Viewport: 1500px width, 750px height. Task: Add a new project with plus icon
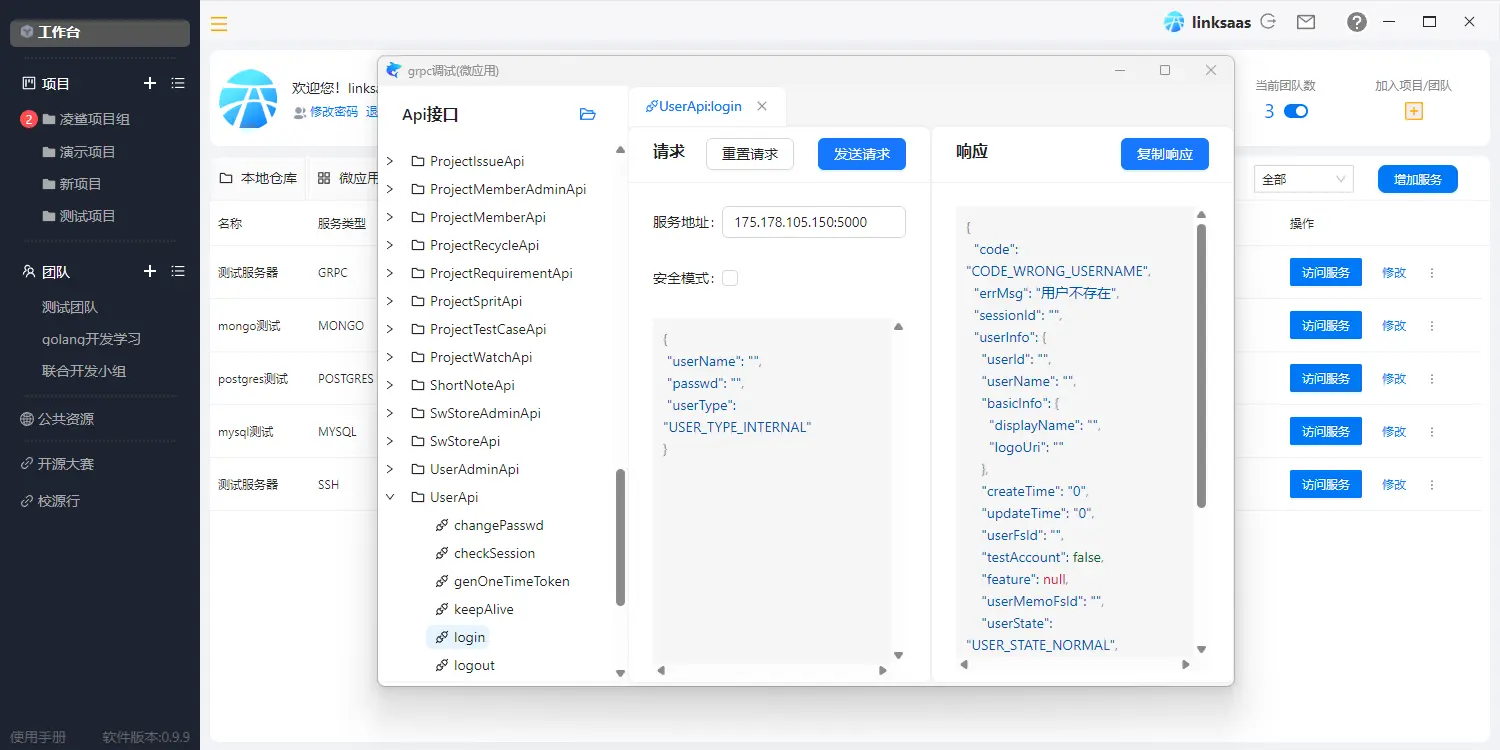[150, 84]
